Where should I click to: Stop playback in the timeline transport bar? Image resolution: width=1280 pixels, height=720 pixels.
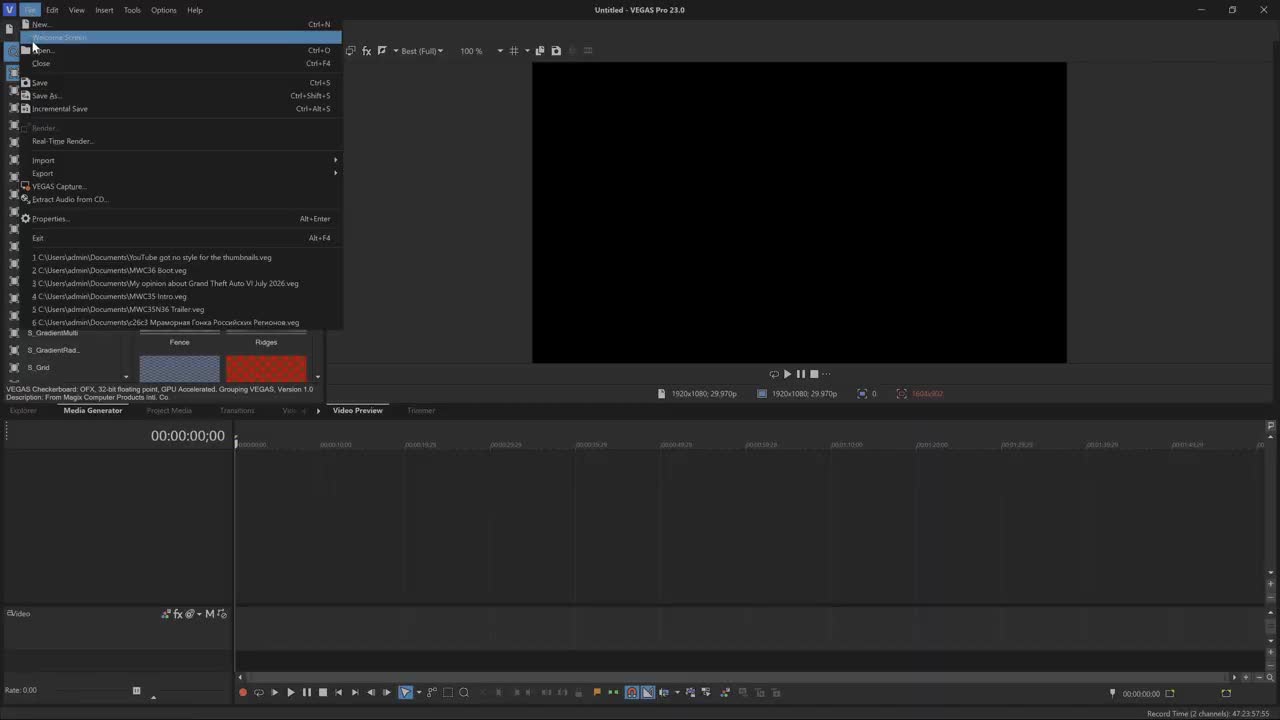(323, 692)
